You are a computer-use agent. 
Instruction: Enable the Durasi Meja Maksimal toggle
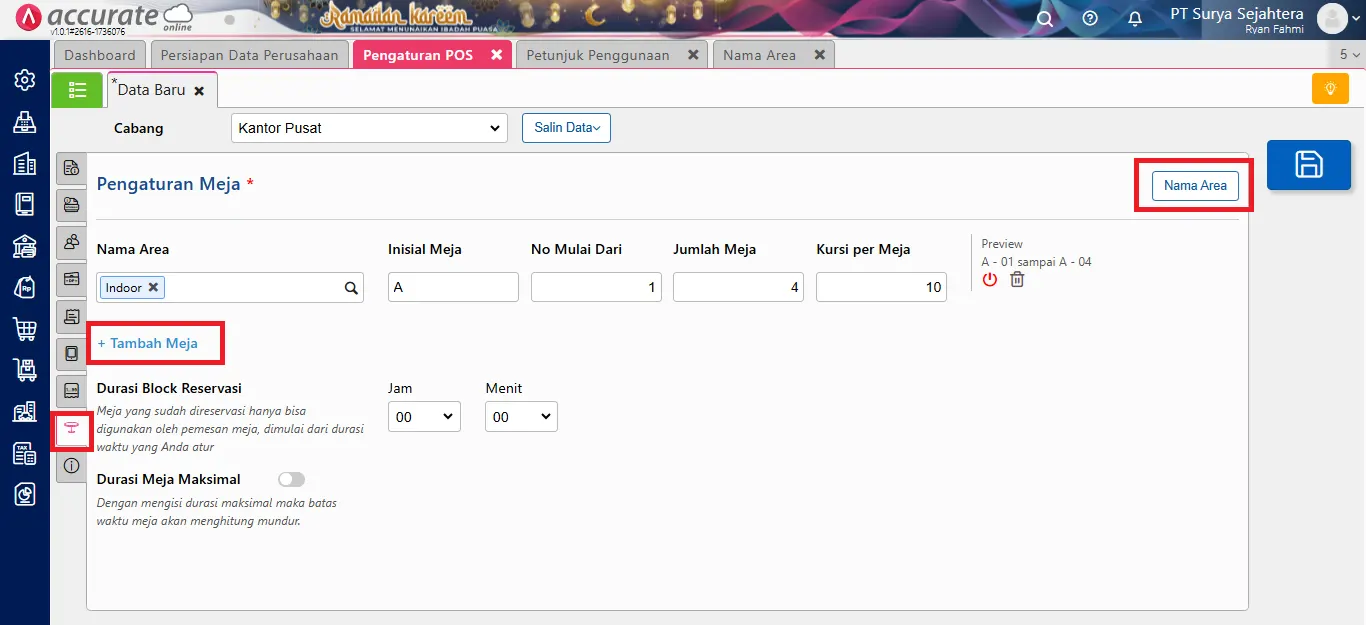pyautogui.click(x=291, y=479)
